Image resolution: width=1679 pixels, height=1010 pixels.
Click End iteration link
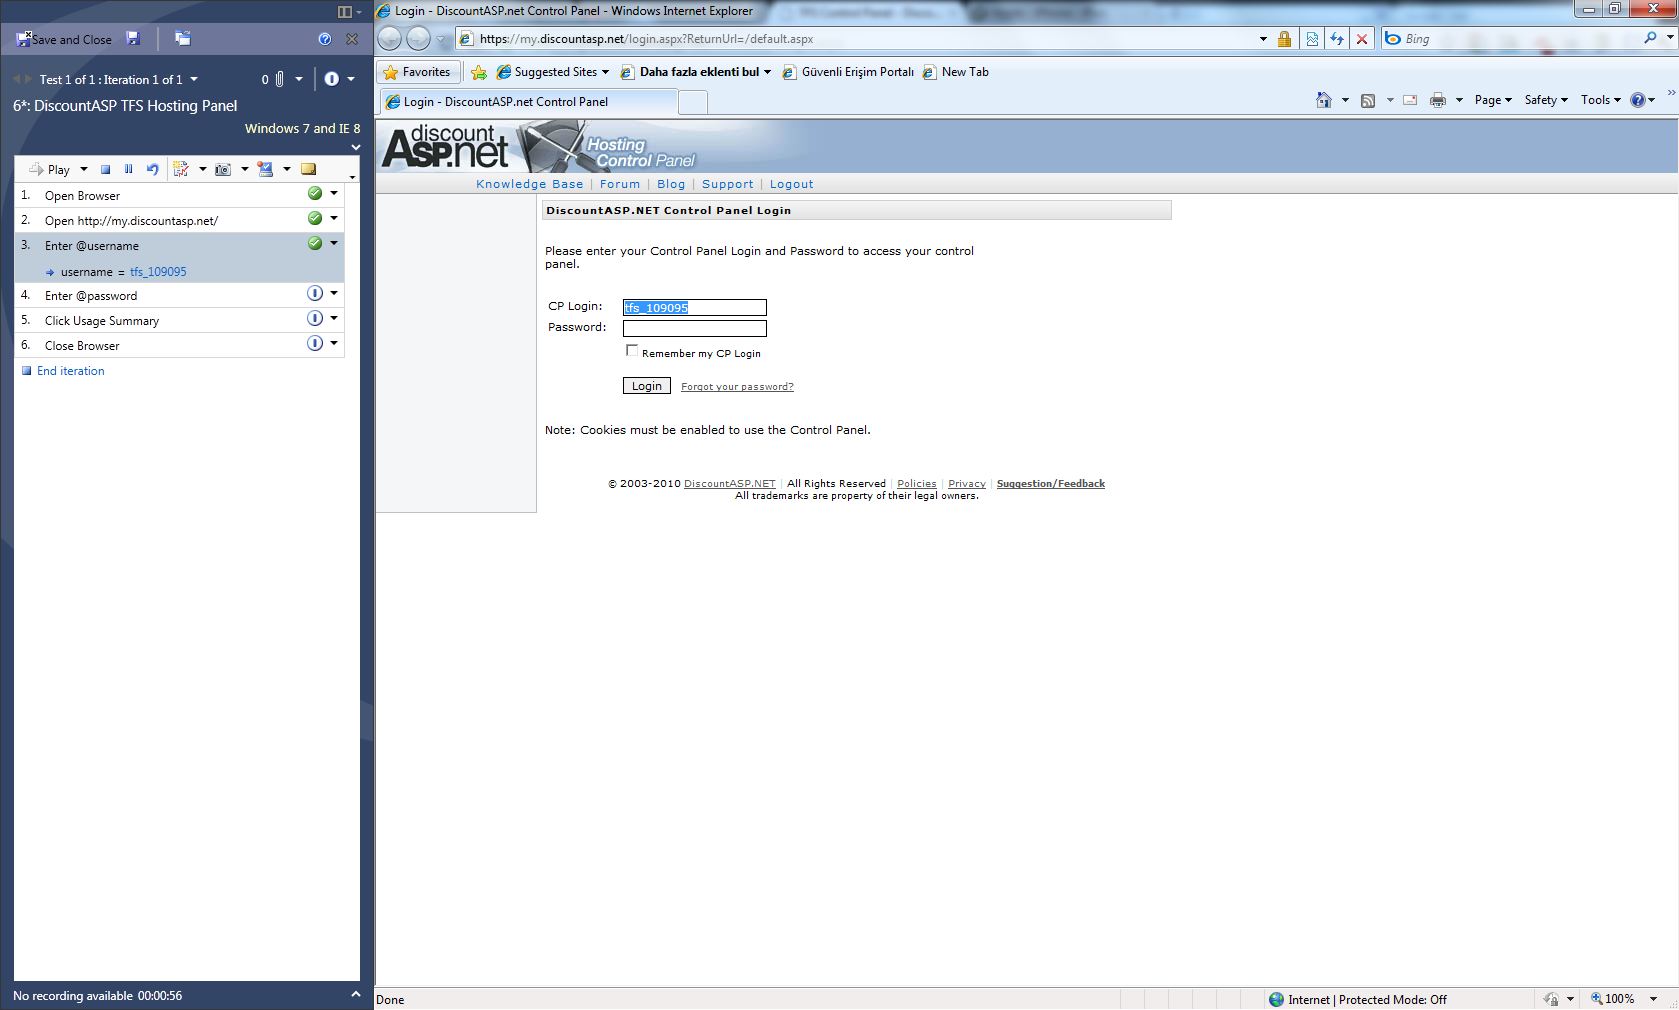point(70,371)
